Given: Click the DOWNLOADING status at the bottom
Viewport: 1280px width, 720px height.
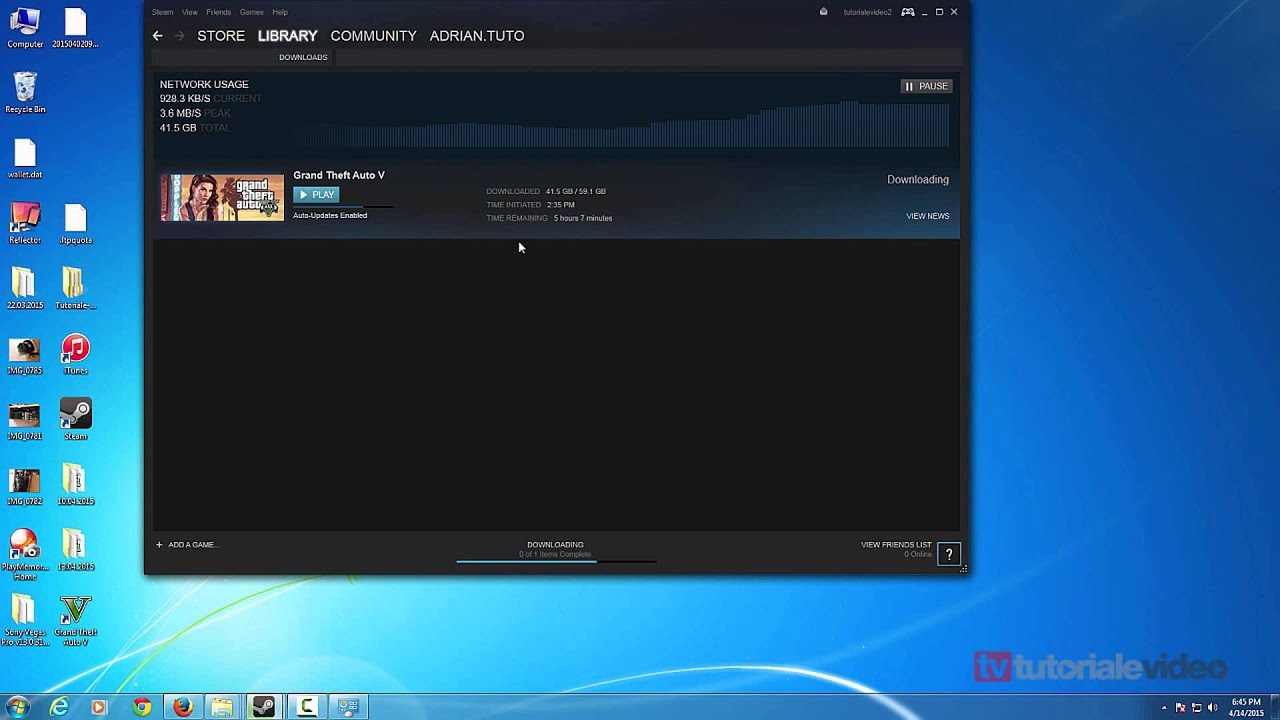Looking at the screenshot, I should pyautogui.click(x=555, y=545).
